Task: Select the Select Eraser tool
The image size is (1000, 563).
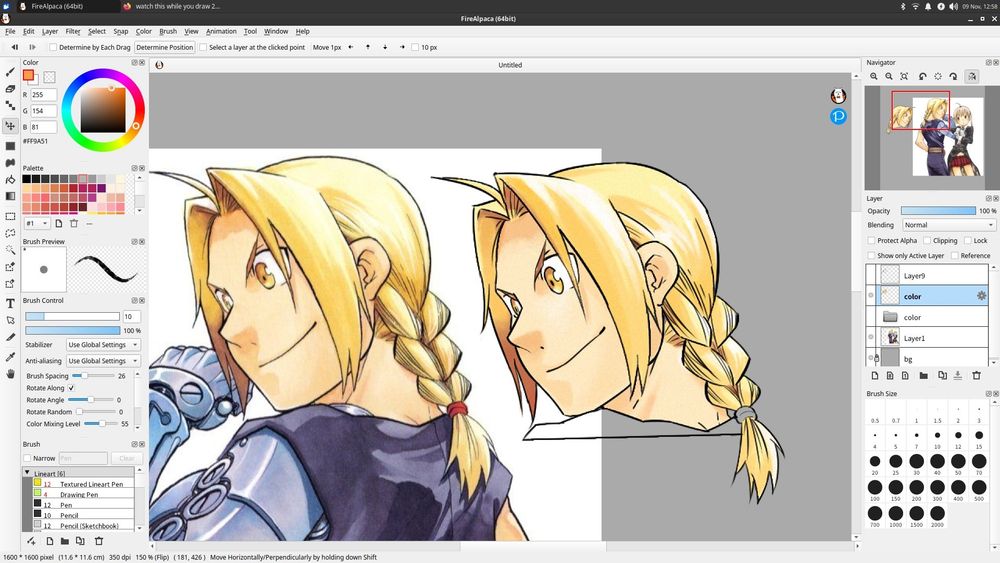Action: pos(10,284)
